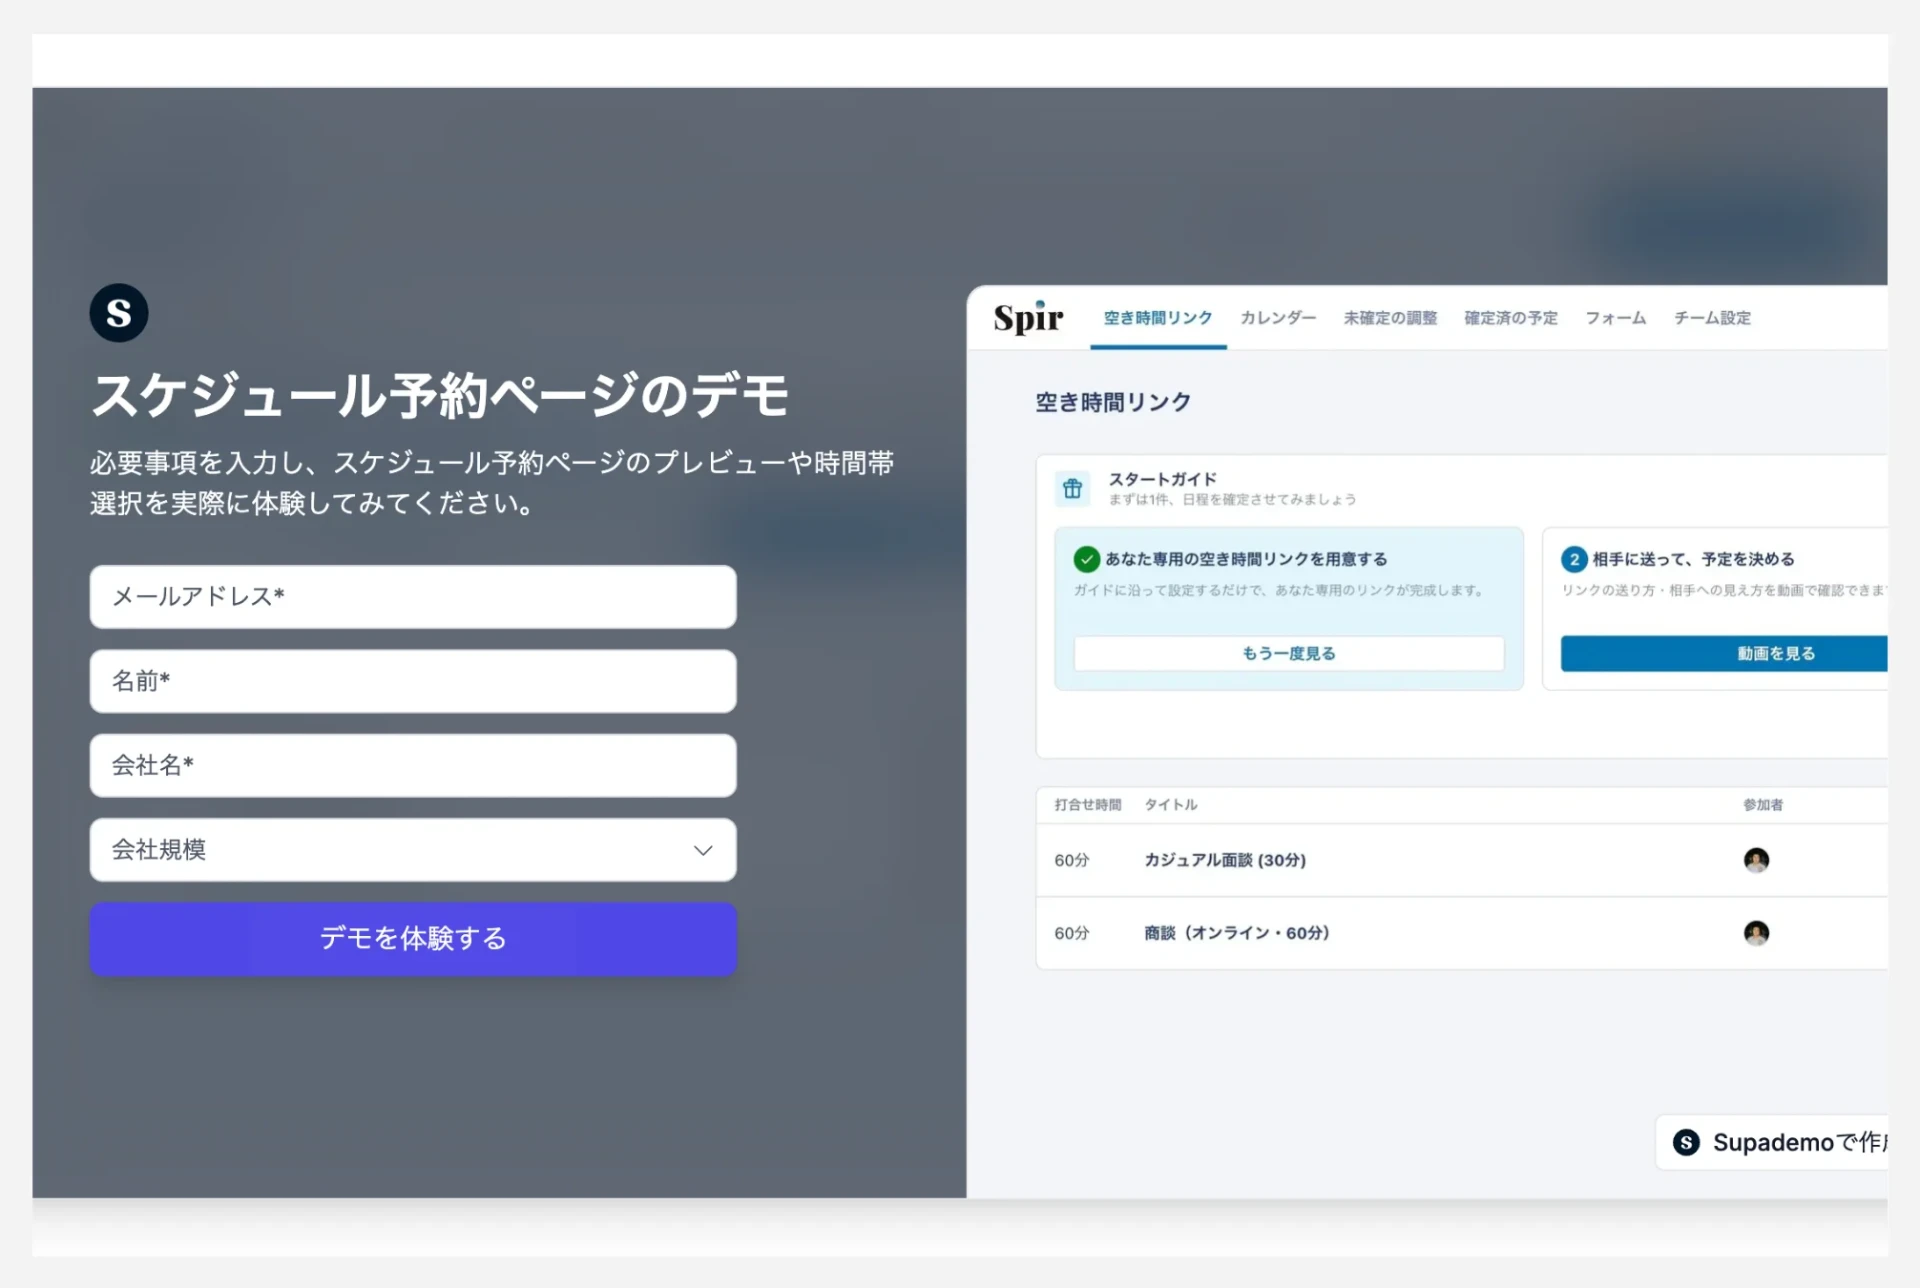Screen dimensions: 1920x1288
Task: Focus the 会社名 input field
Action: (x=413, y=766)
